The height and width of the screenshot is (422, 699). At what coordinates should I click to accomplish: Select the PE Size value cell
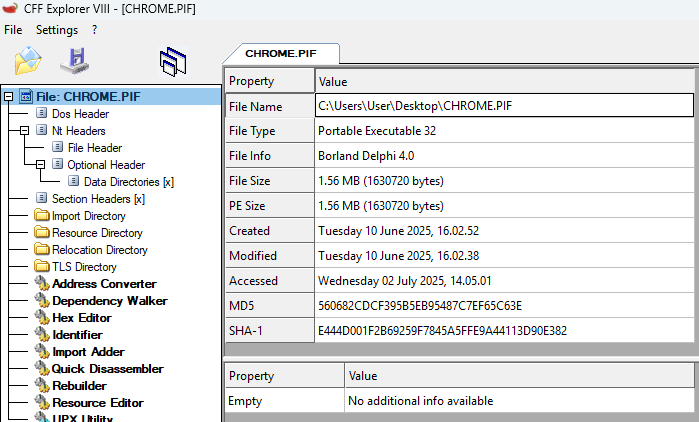[x=504, y=206]
